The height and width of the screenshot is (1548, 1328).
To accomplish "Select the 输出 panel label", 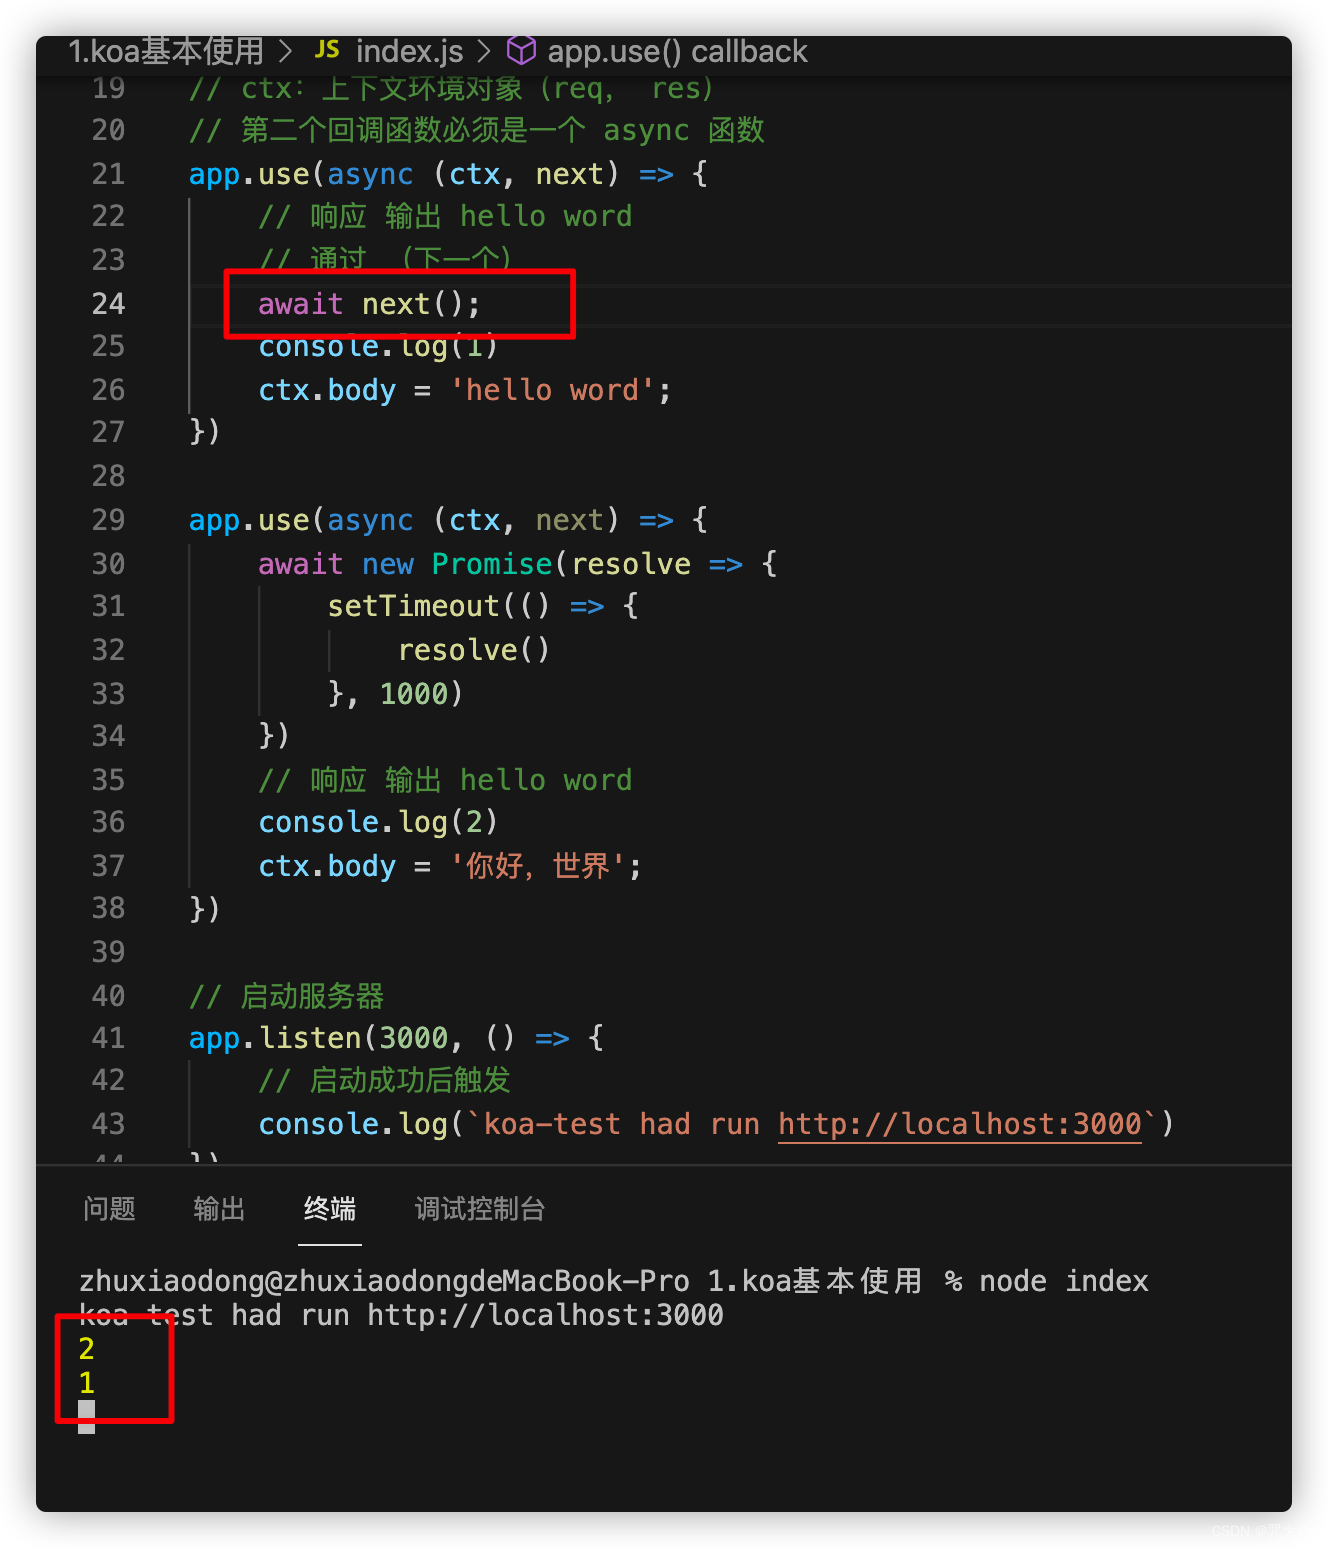I will pos(219,1209).
